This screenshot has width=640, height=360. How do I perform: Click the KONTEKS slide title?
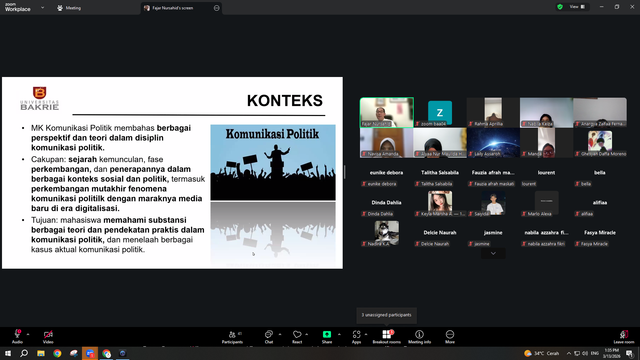[x=284, y=101]
